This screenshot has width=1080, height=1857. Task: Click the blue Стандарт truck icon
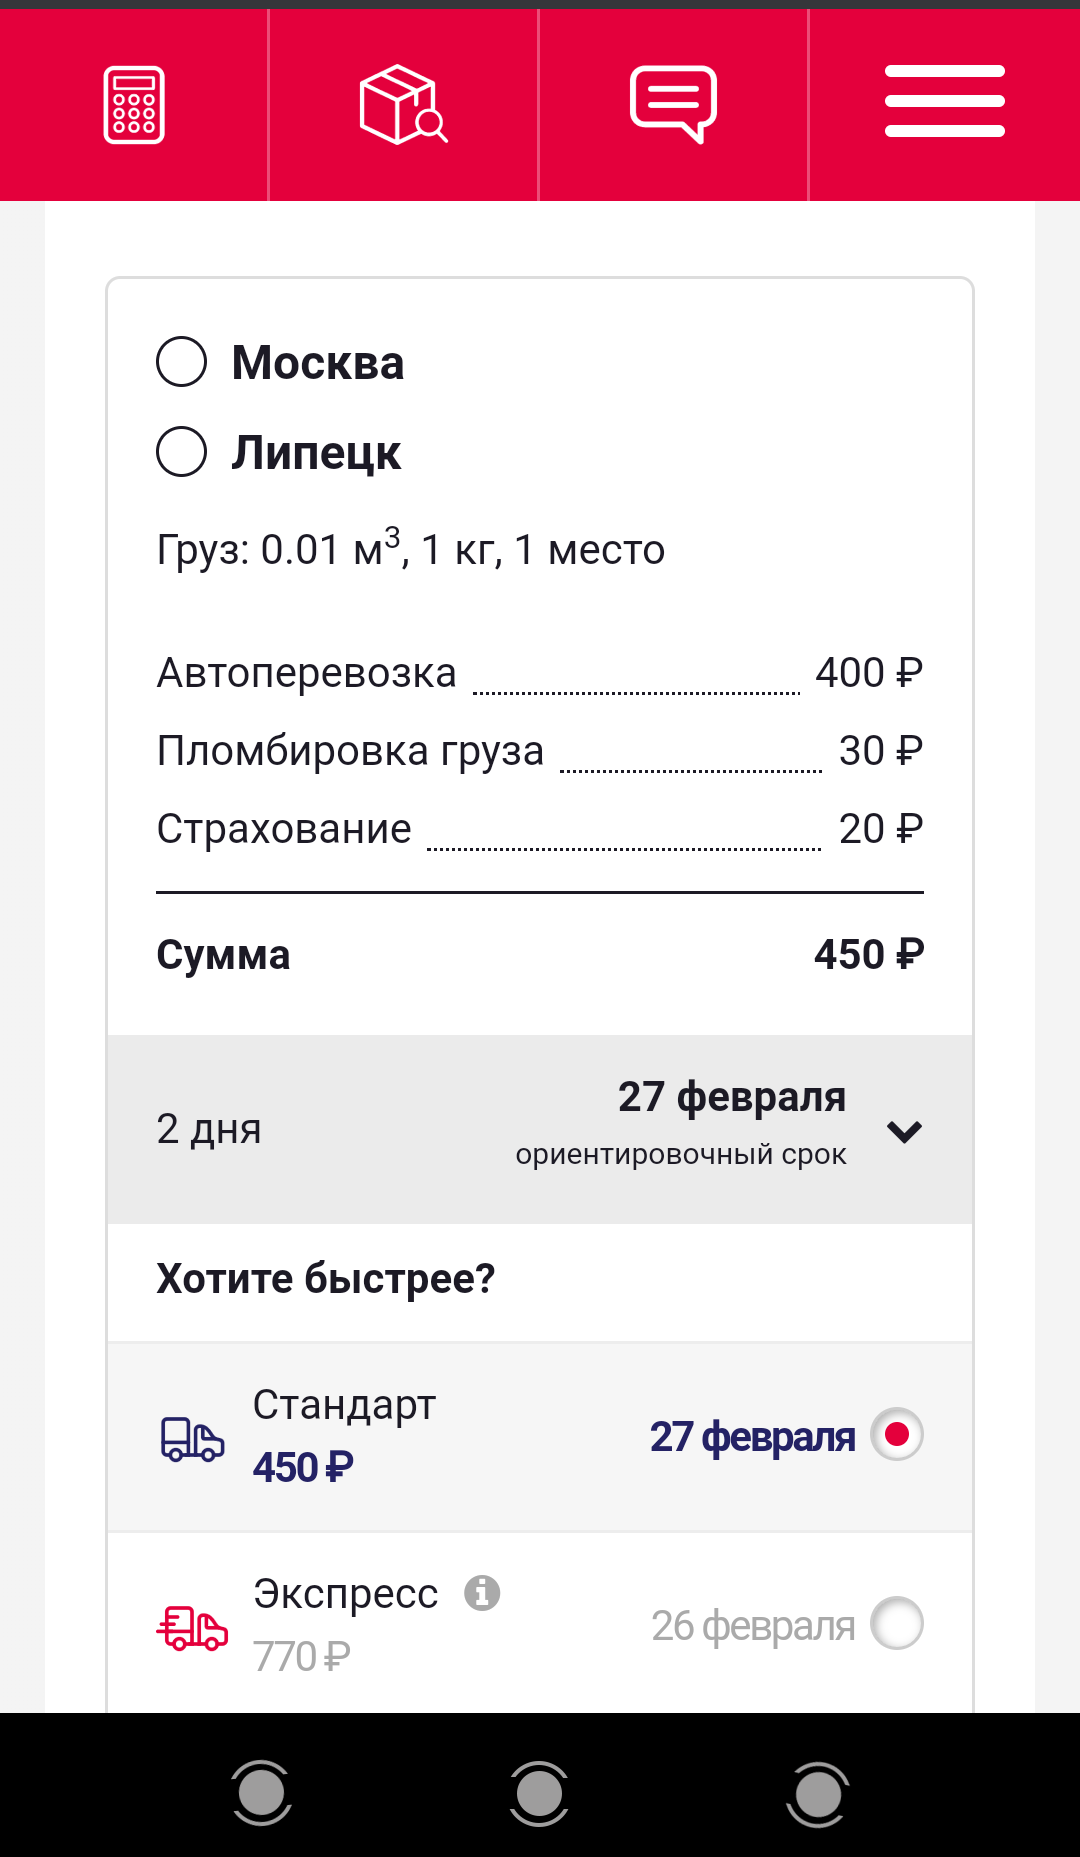click(x=192, y=1439)
